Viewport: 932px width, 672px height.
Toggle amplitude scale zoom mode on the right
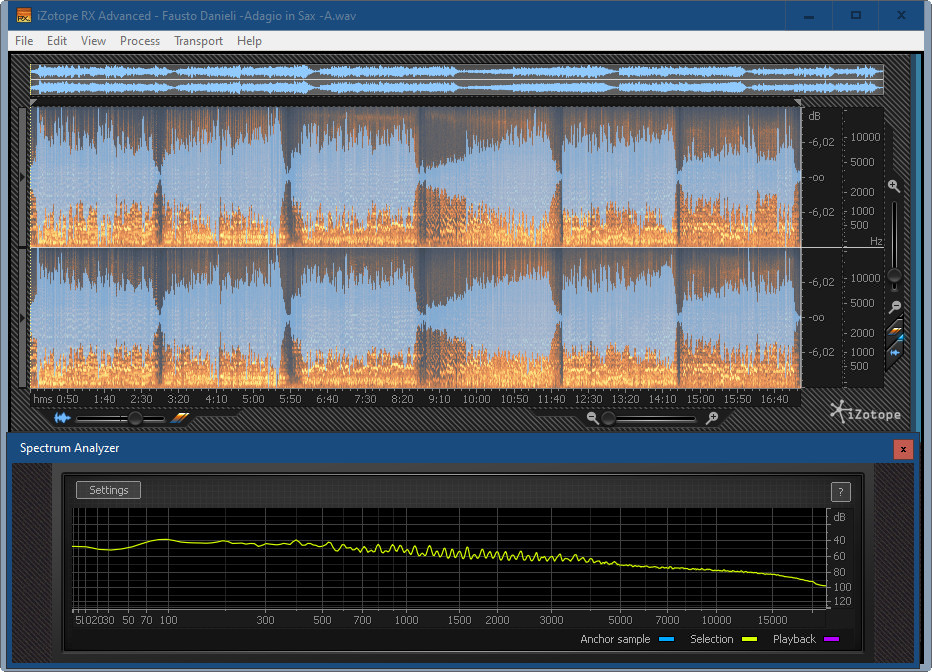point(895,352)
